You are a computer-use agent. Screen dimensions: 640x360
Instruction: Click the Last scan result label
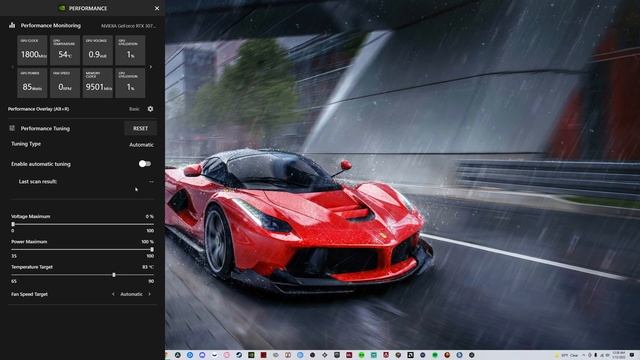[x=38, y=182]
